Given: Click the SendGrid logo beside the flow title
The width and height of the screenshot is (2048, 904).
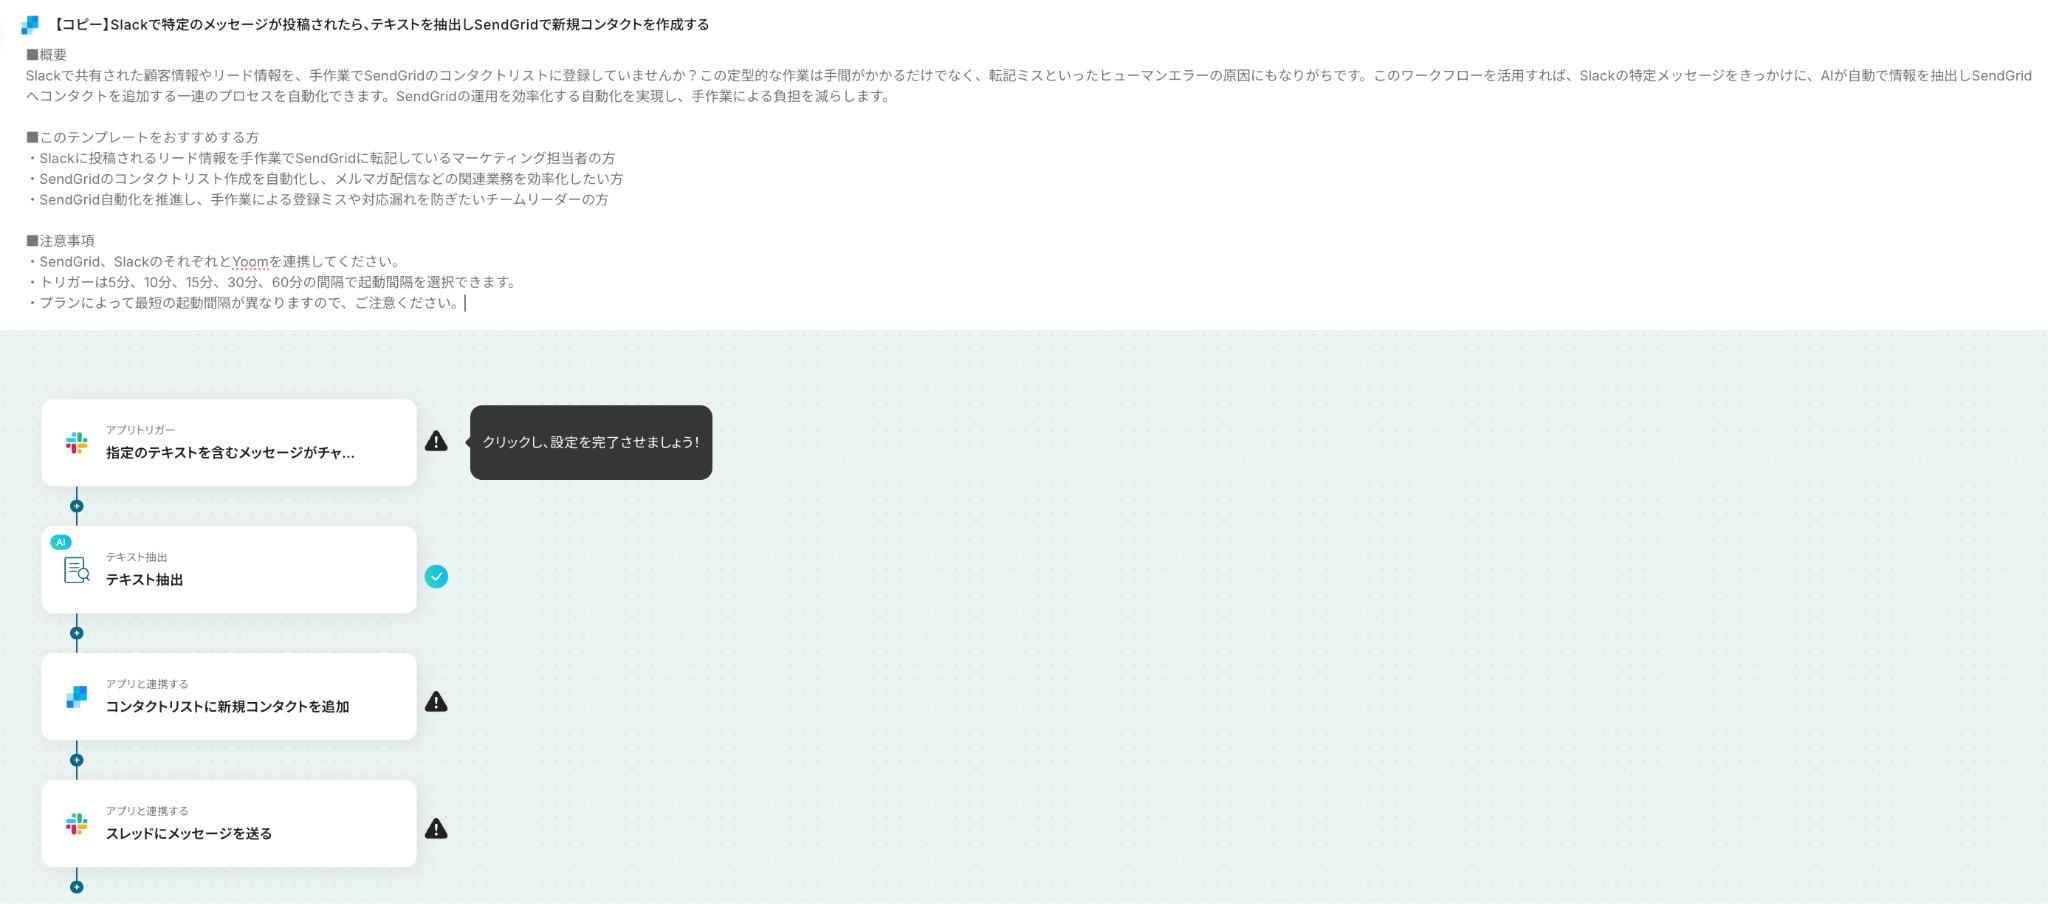Looking at the screenshot, I should pyautogui.click(x=30, y=25).
